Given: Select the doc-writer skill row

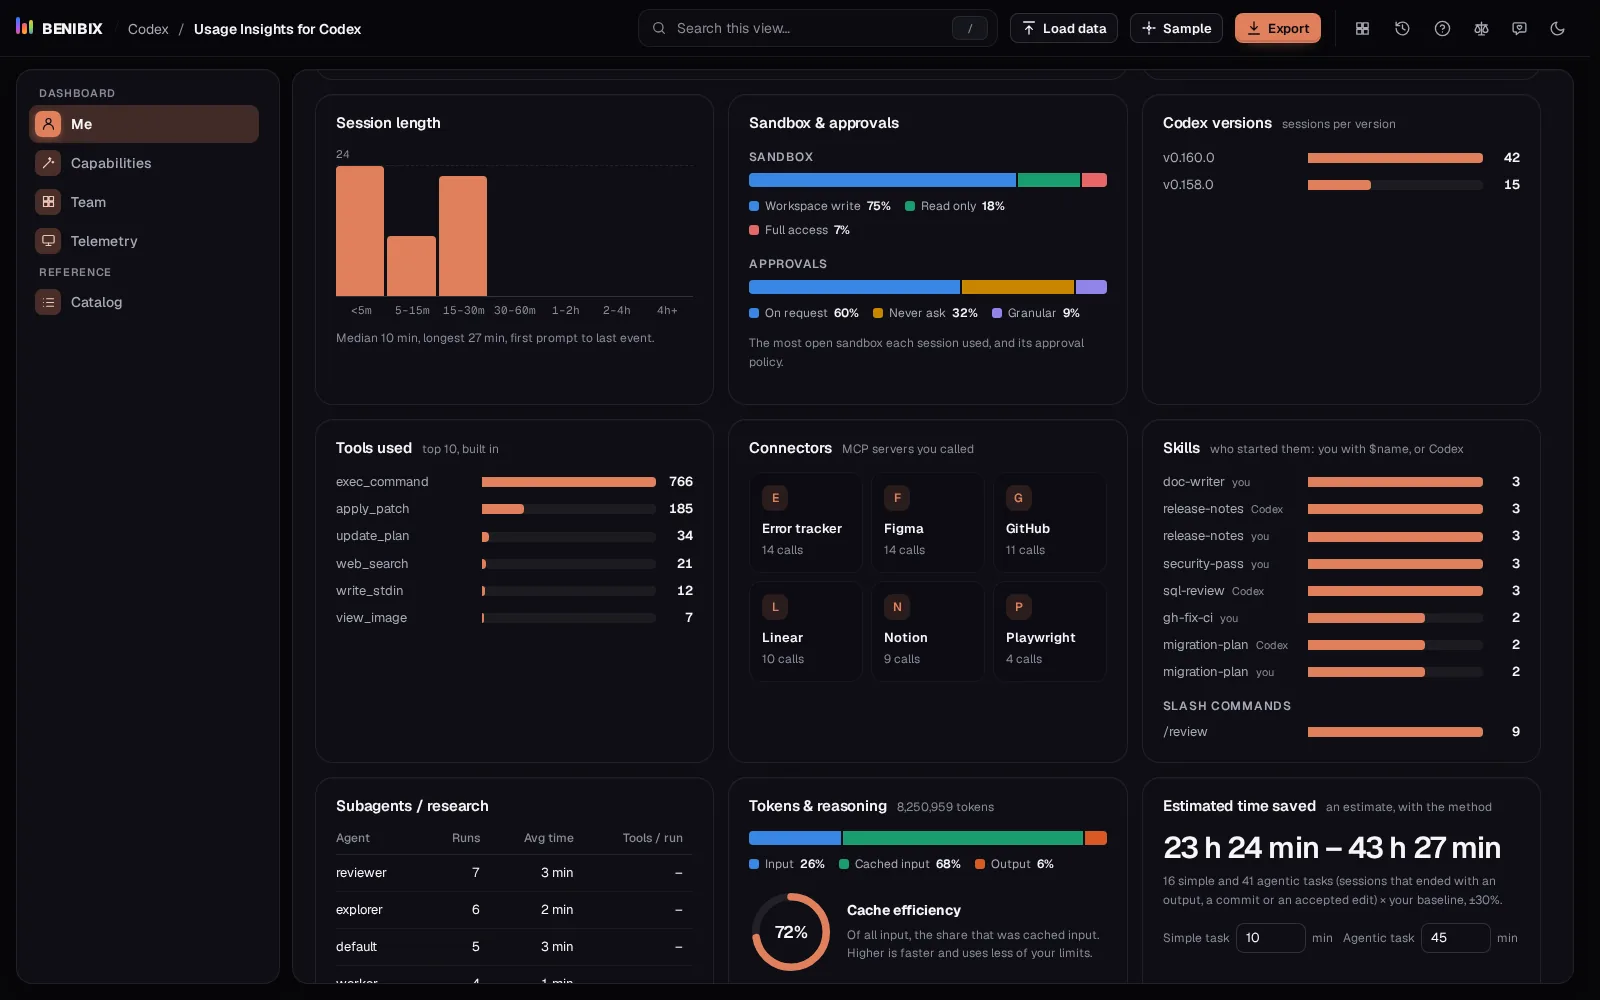Looking at the screenshot, I should [1341, 482].
